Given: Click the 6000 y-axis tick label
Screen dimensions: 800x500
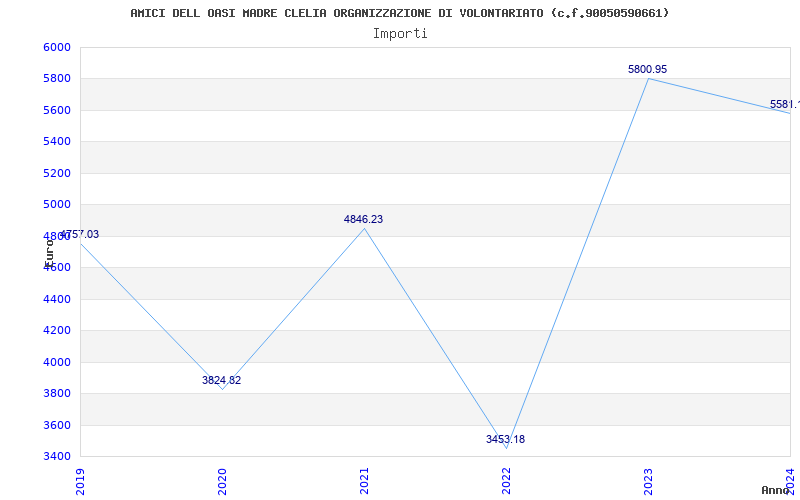Looking at the screenshot, I should [x=57, y=47].
